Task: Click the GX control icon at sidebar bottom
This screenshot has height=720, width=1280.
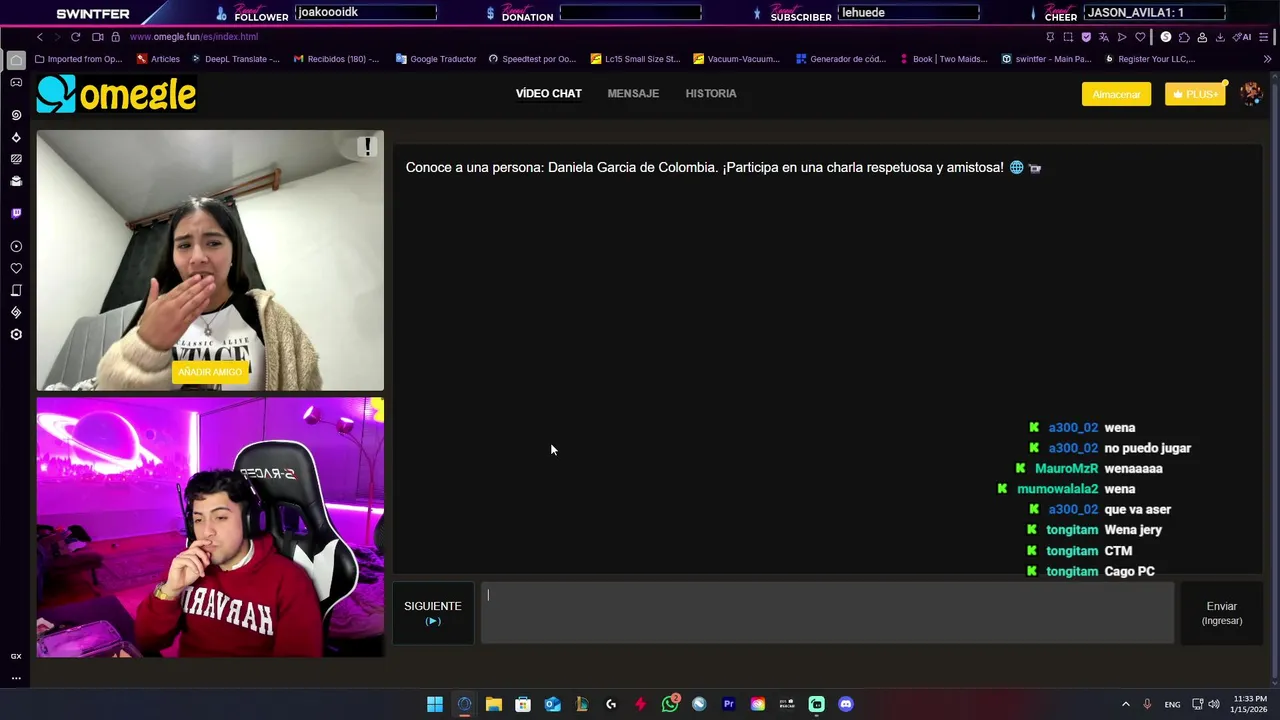Action: (x=16, y=656)
